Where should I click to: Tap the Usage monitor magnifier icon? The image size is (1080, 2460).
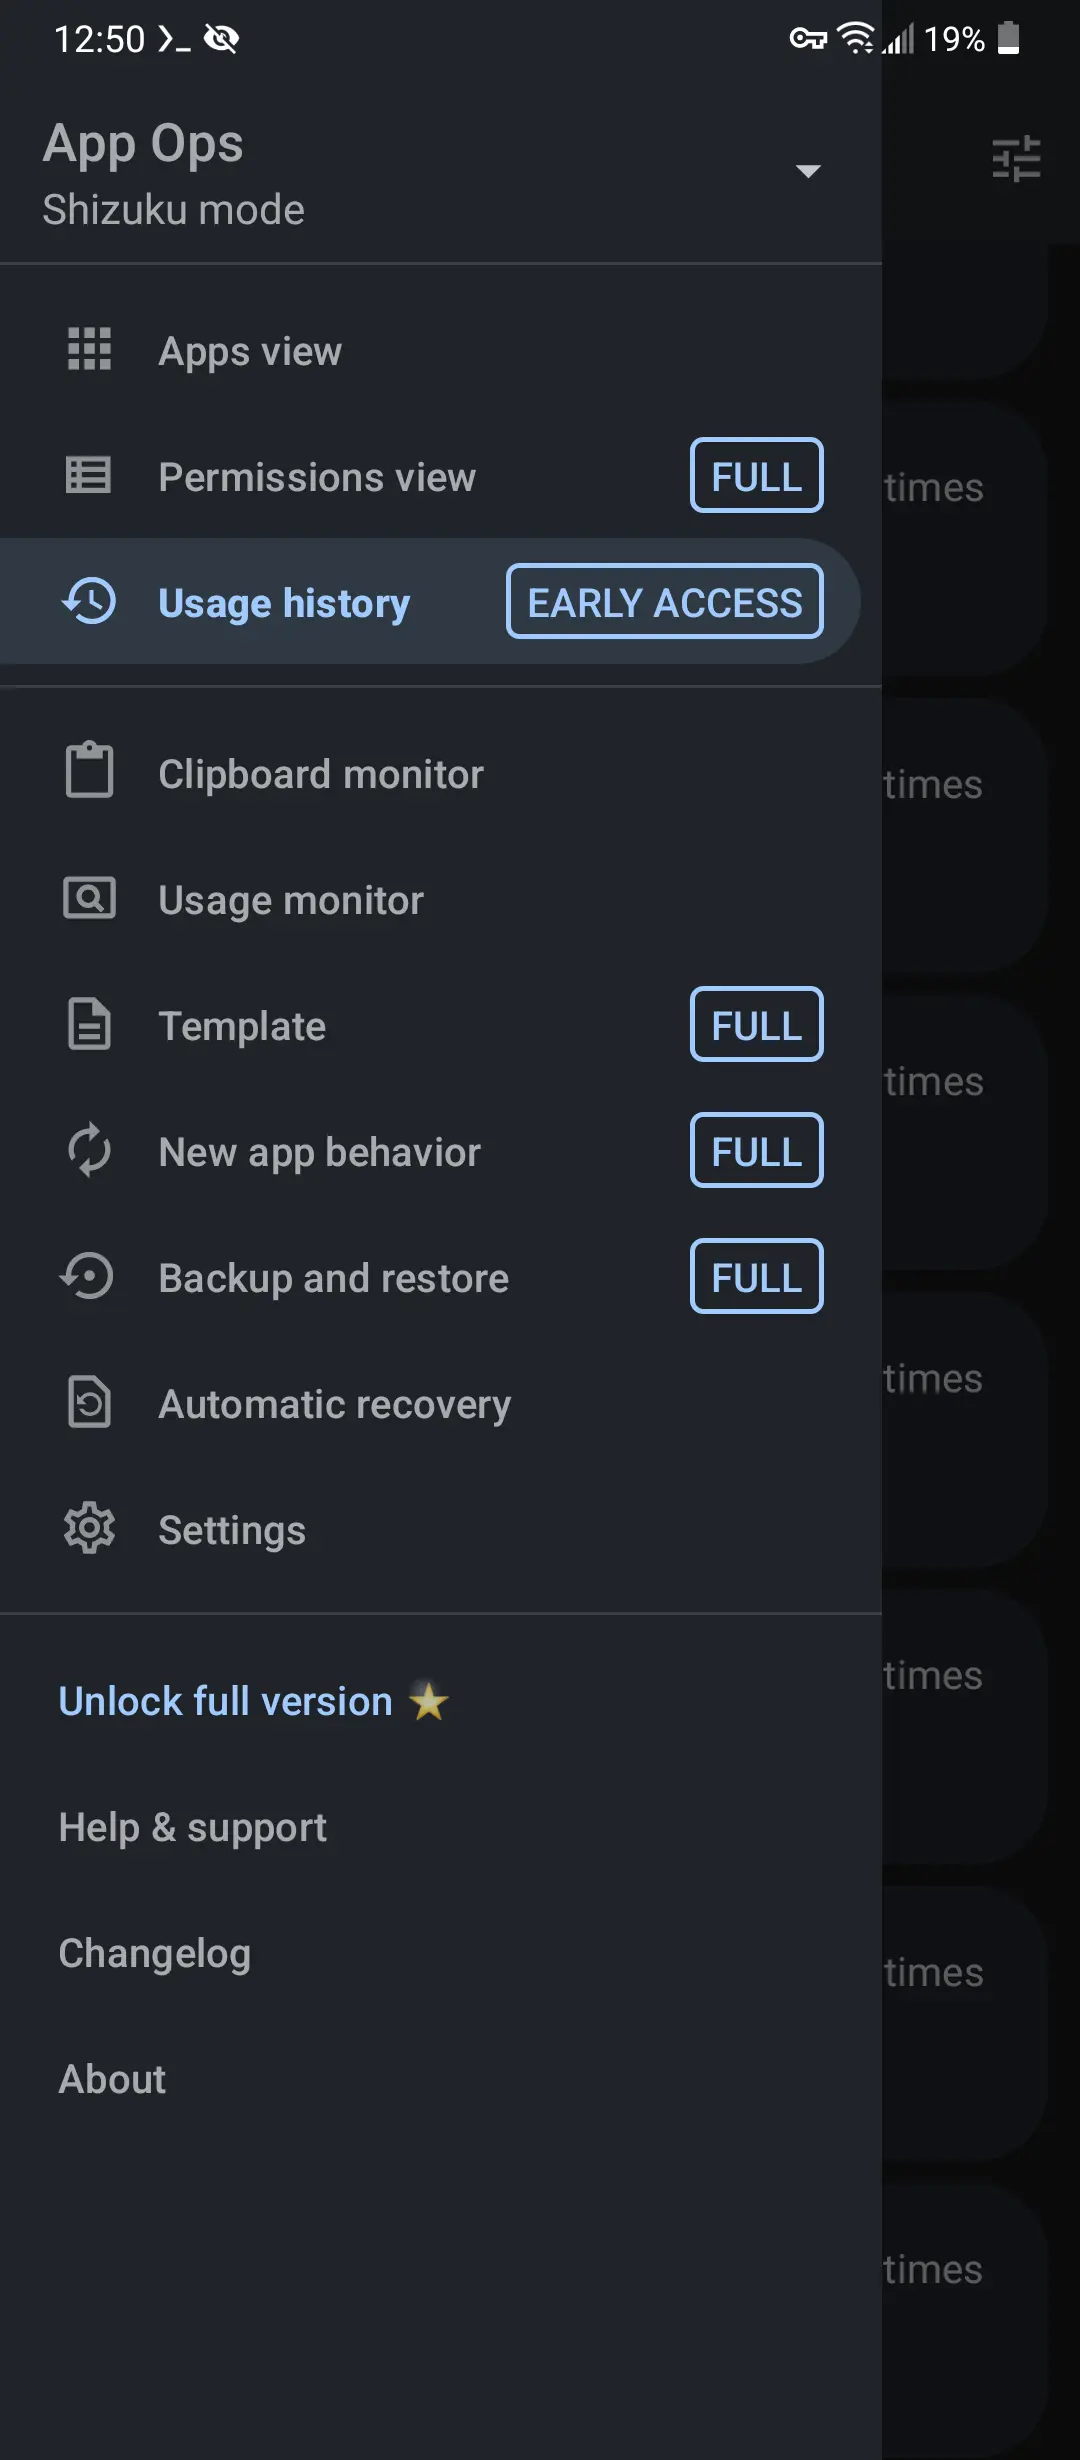click(x=89, y=898)
